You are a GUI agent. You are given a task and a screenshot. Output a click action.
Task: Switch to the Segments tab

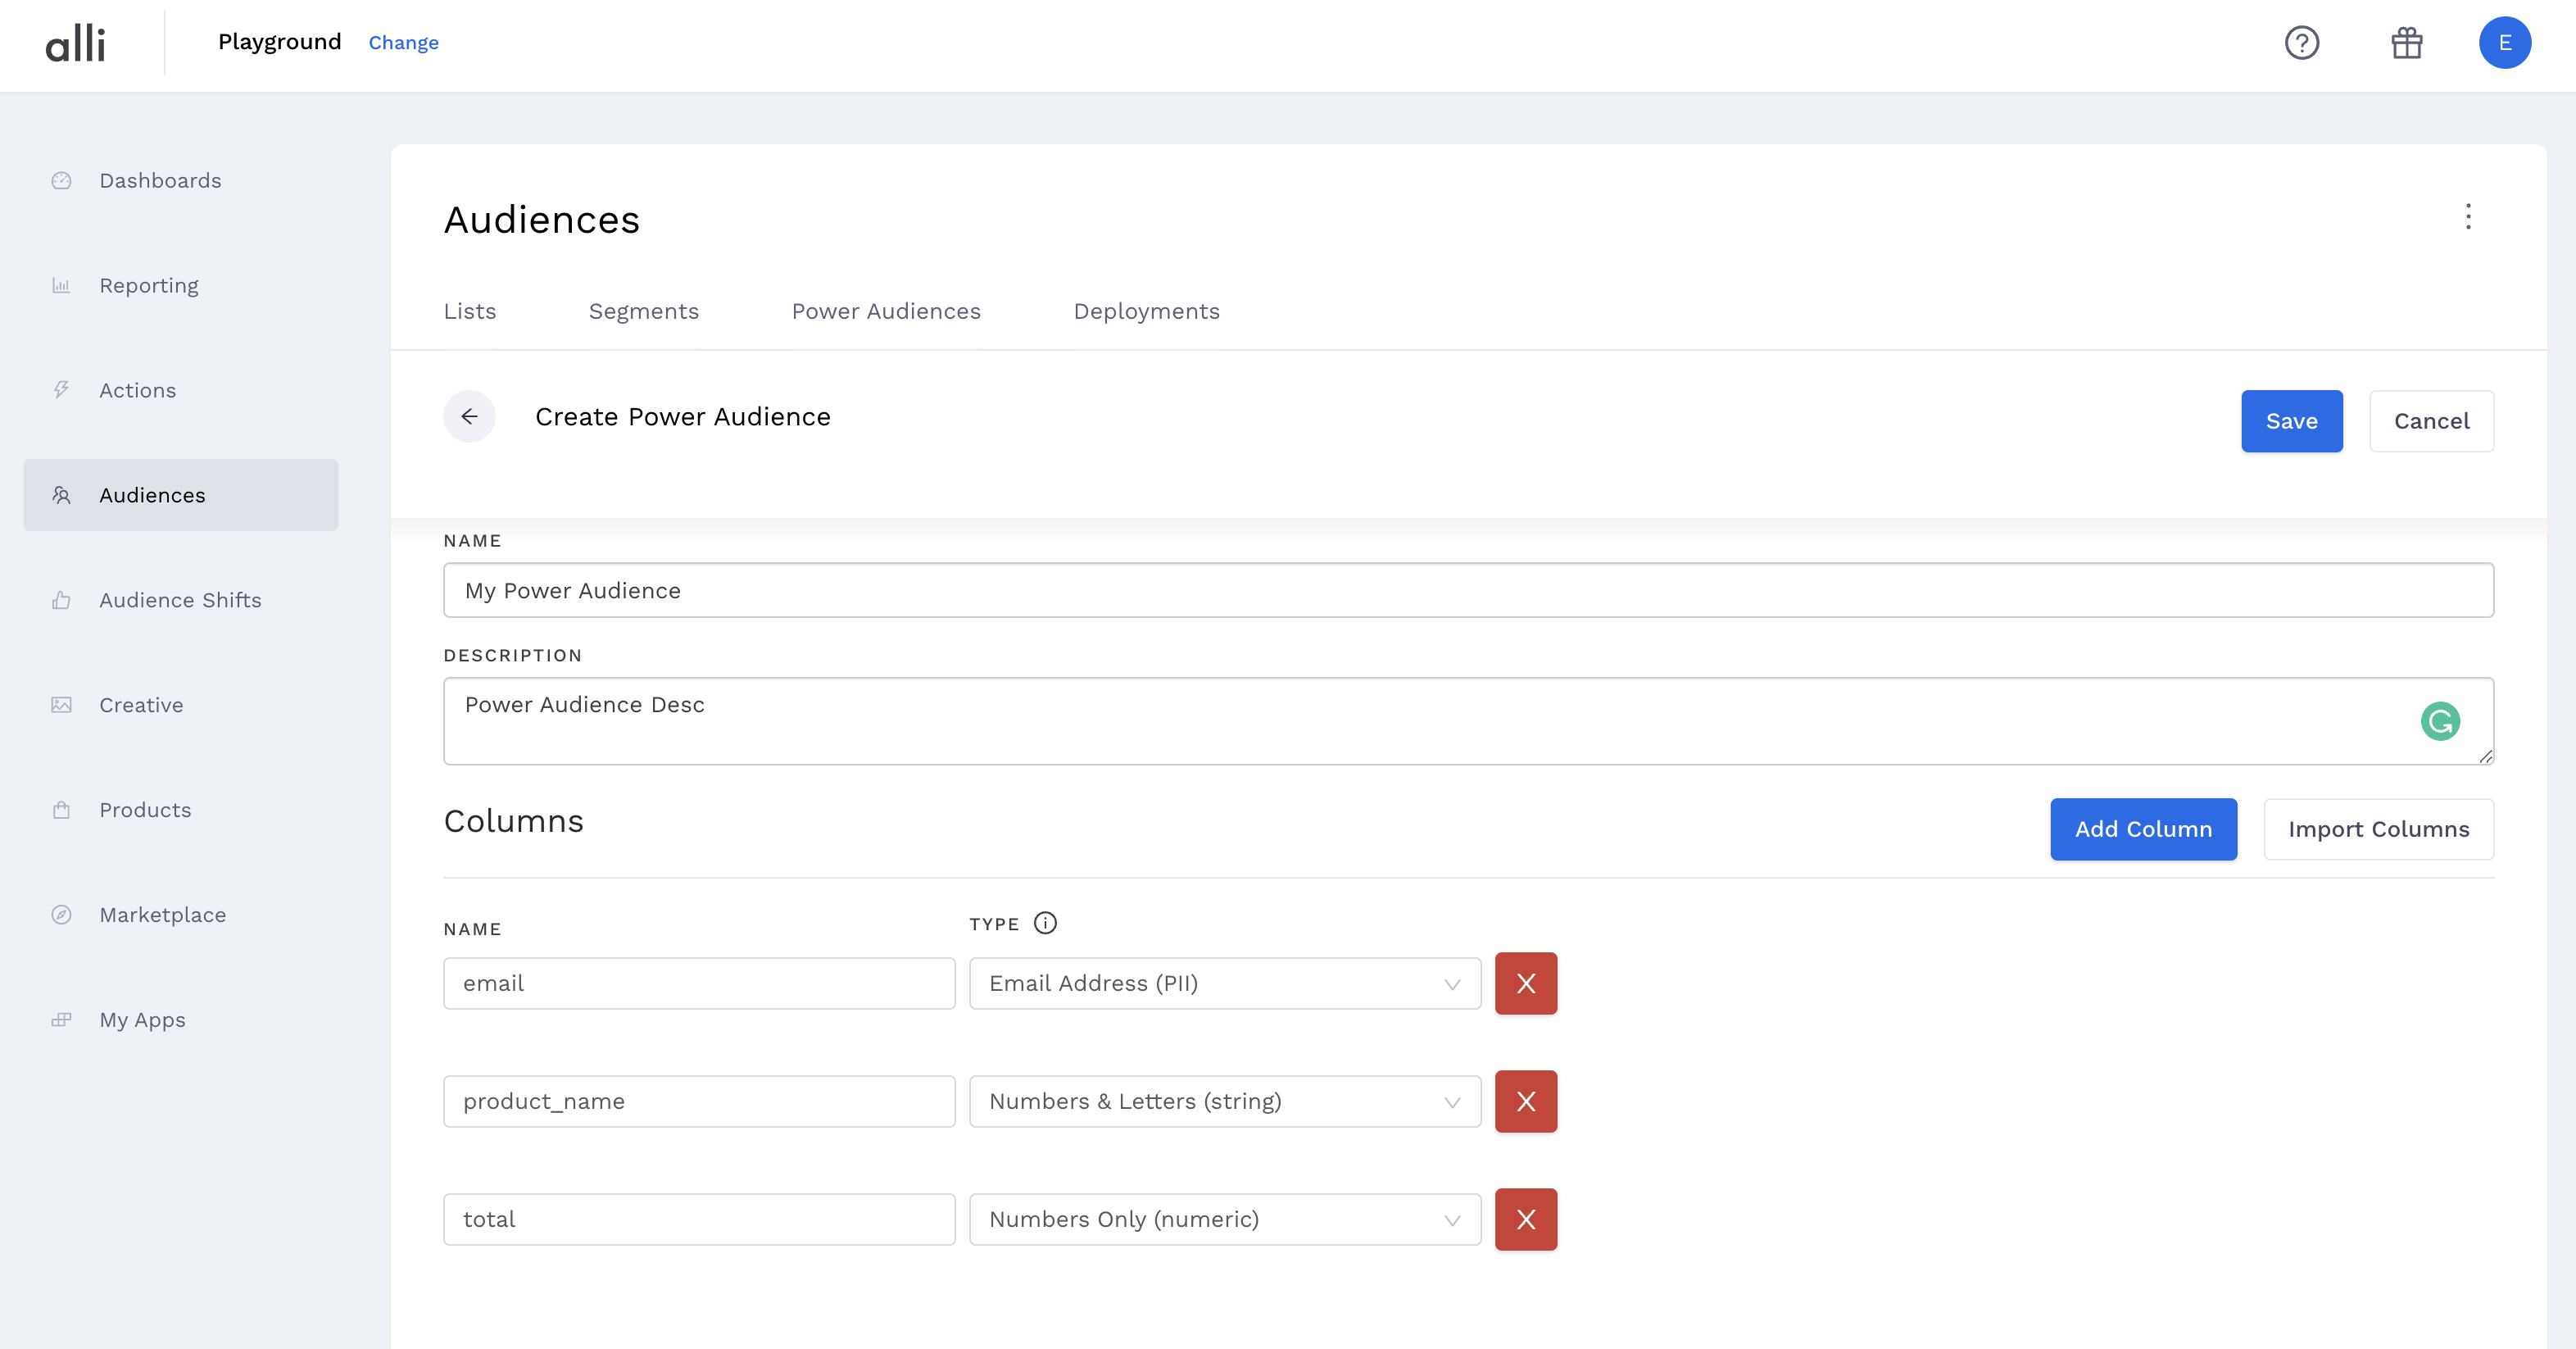643,311
